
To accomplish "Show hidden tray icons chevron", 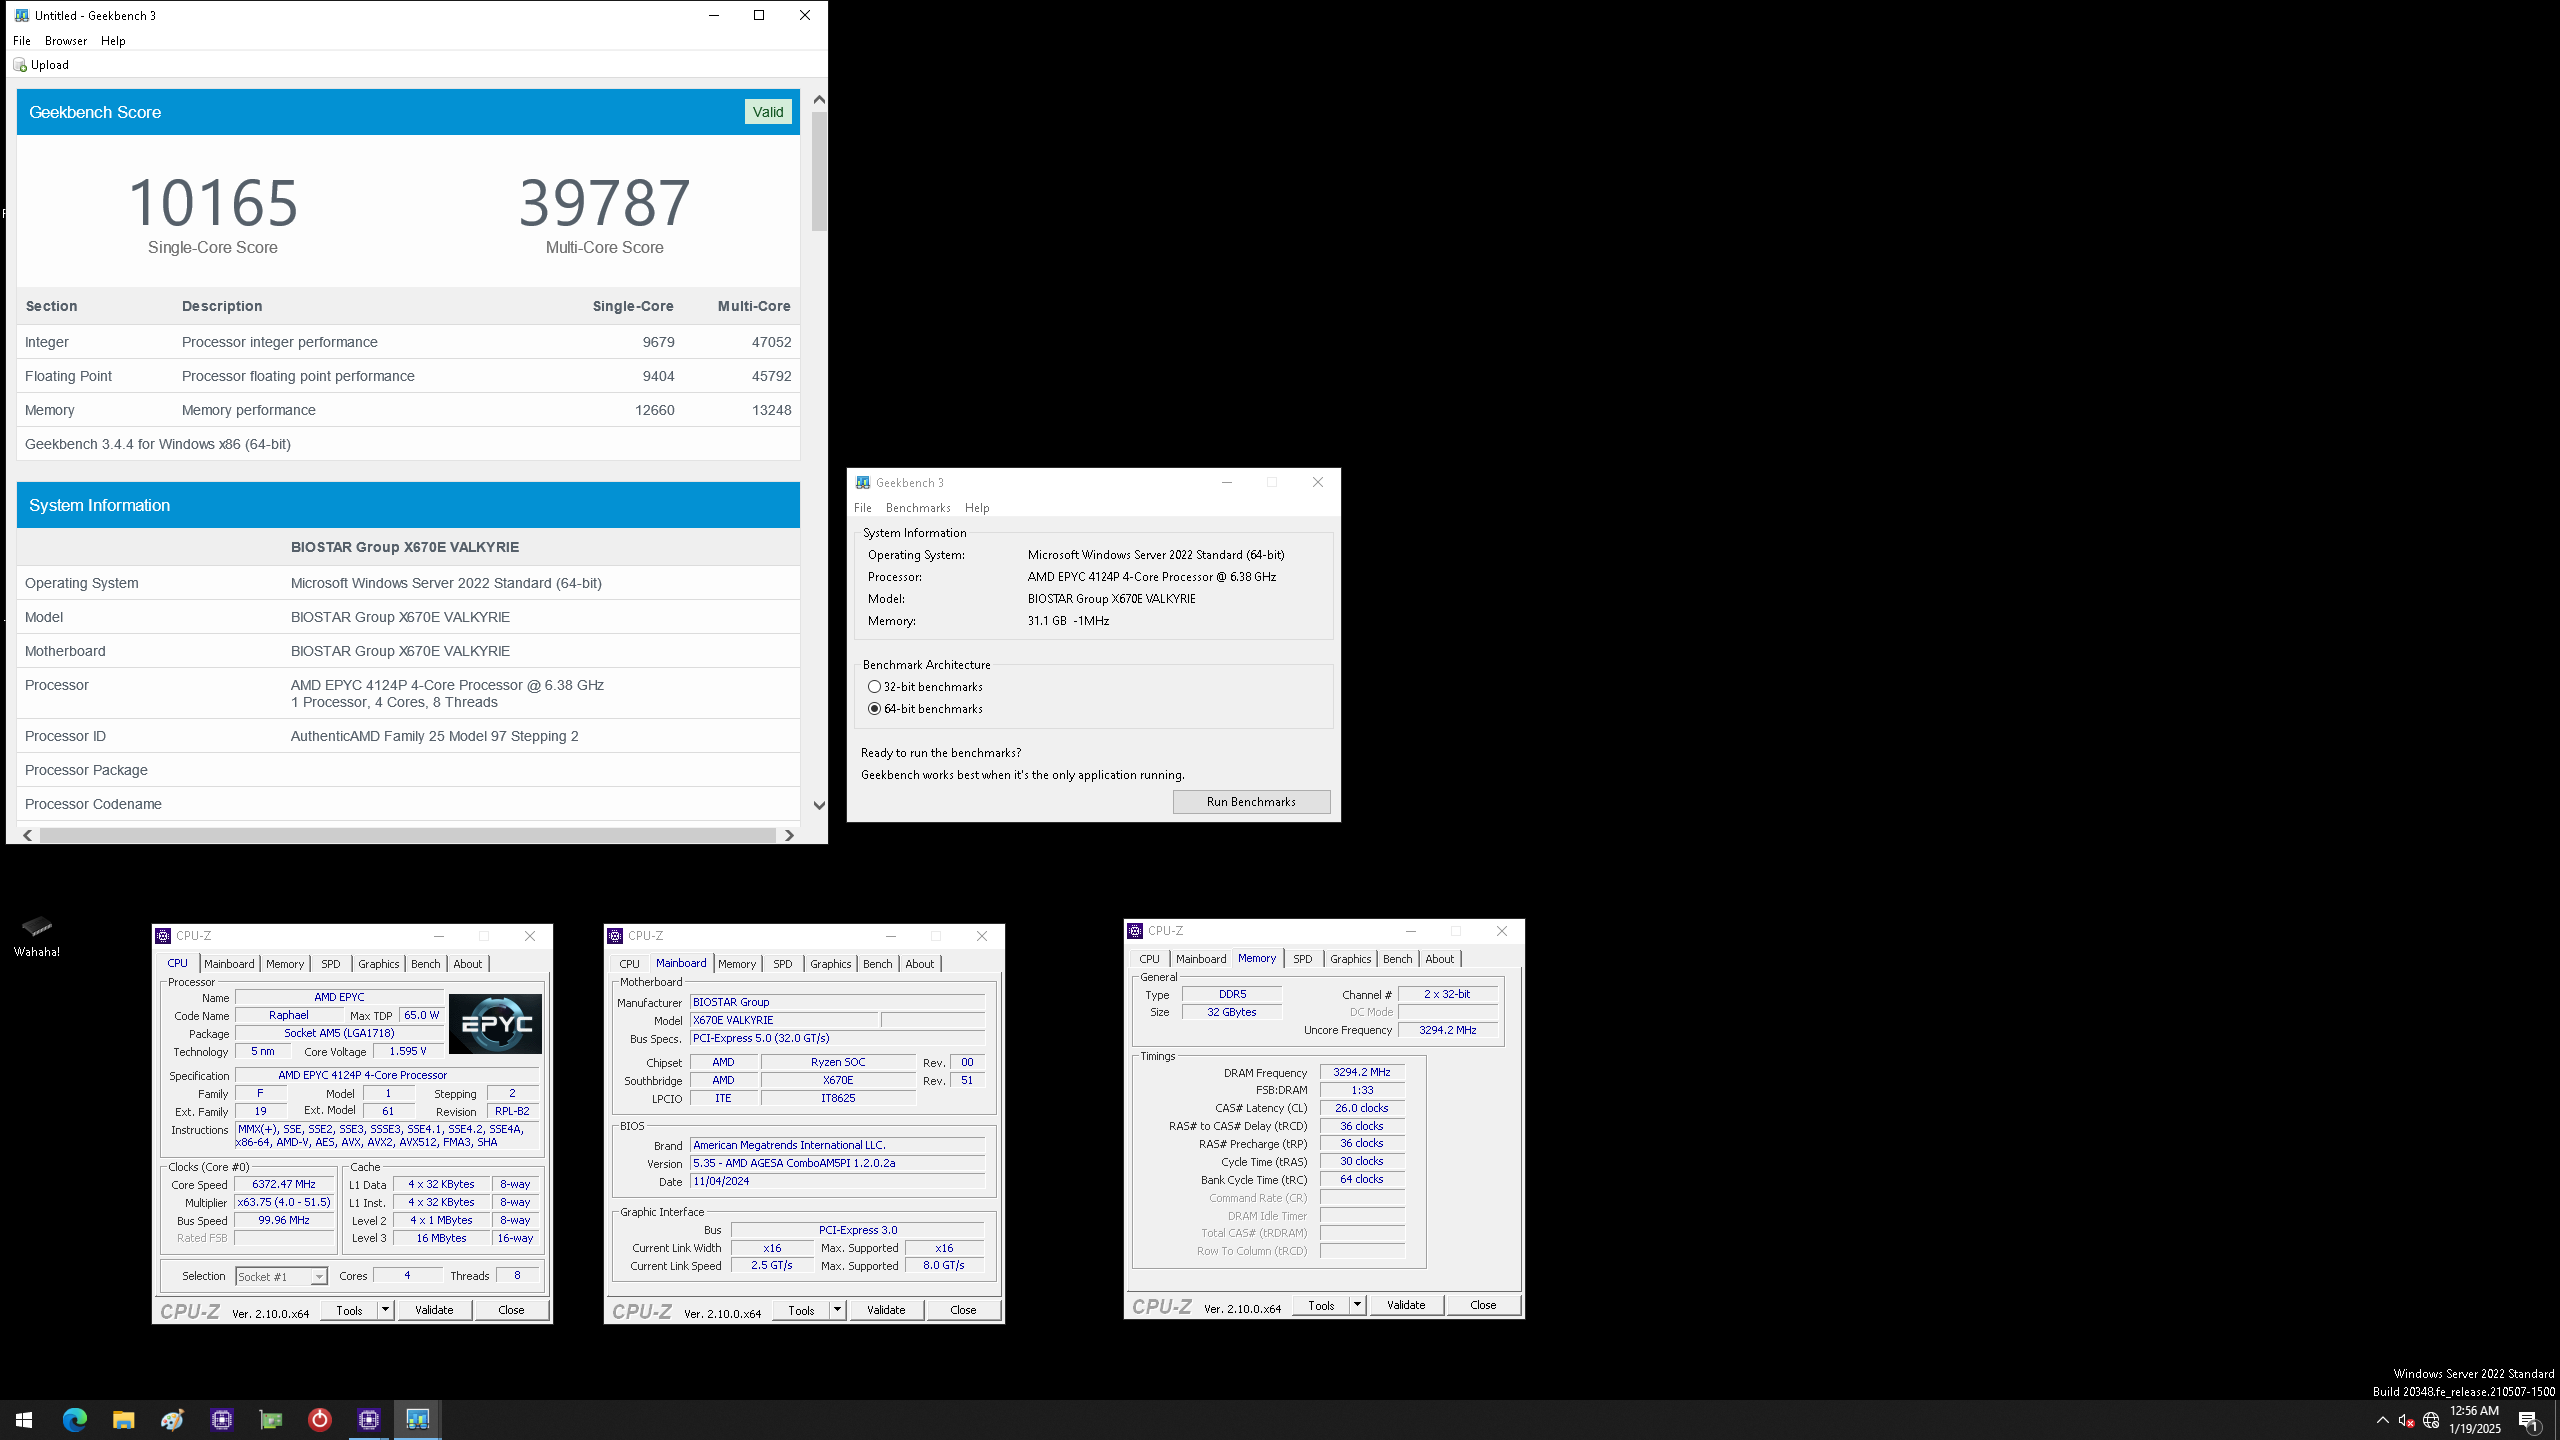I will tap(2383, 1420).
